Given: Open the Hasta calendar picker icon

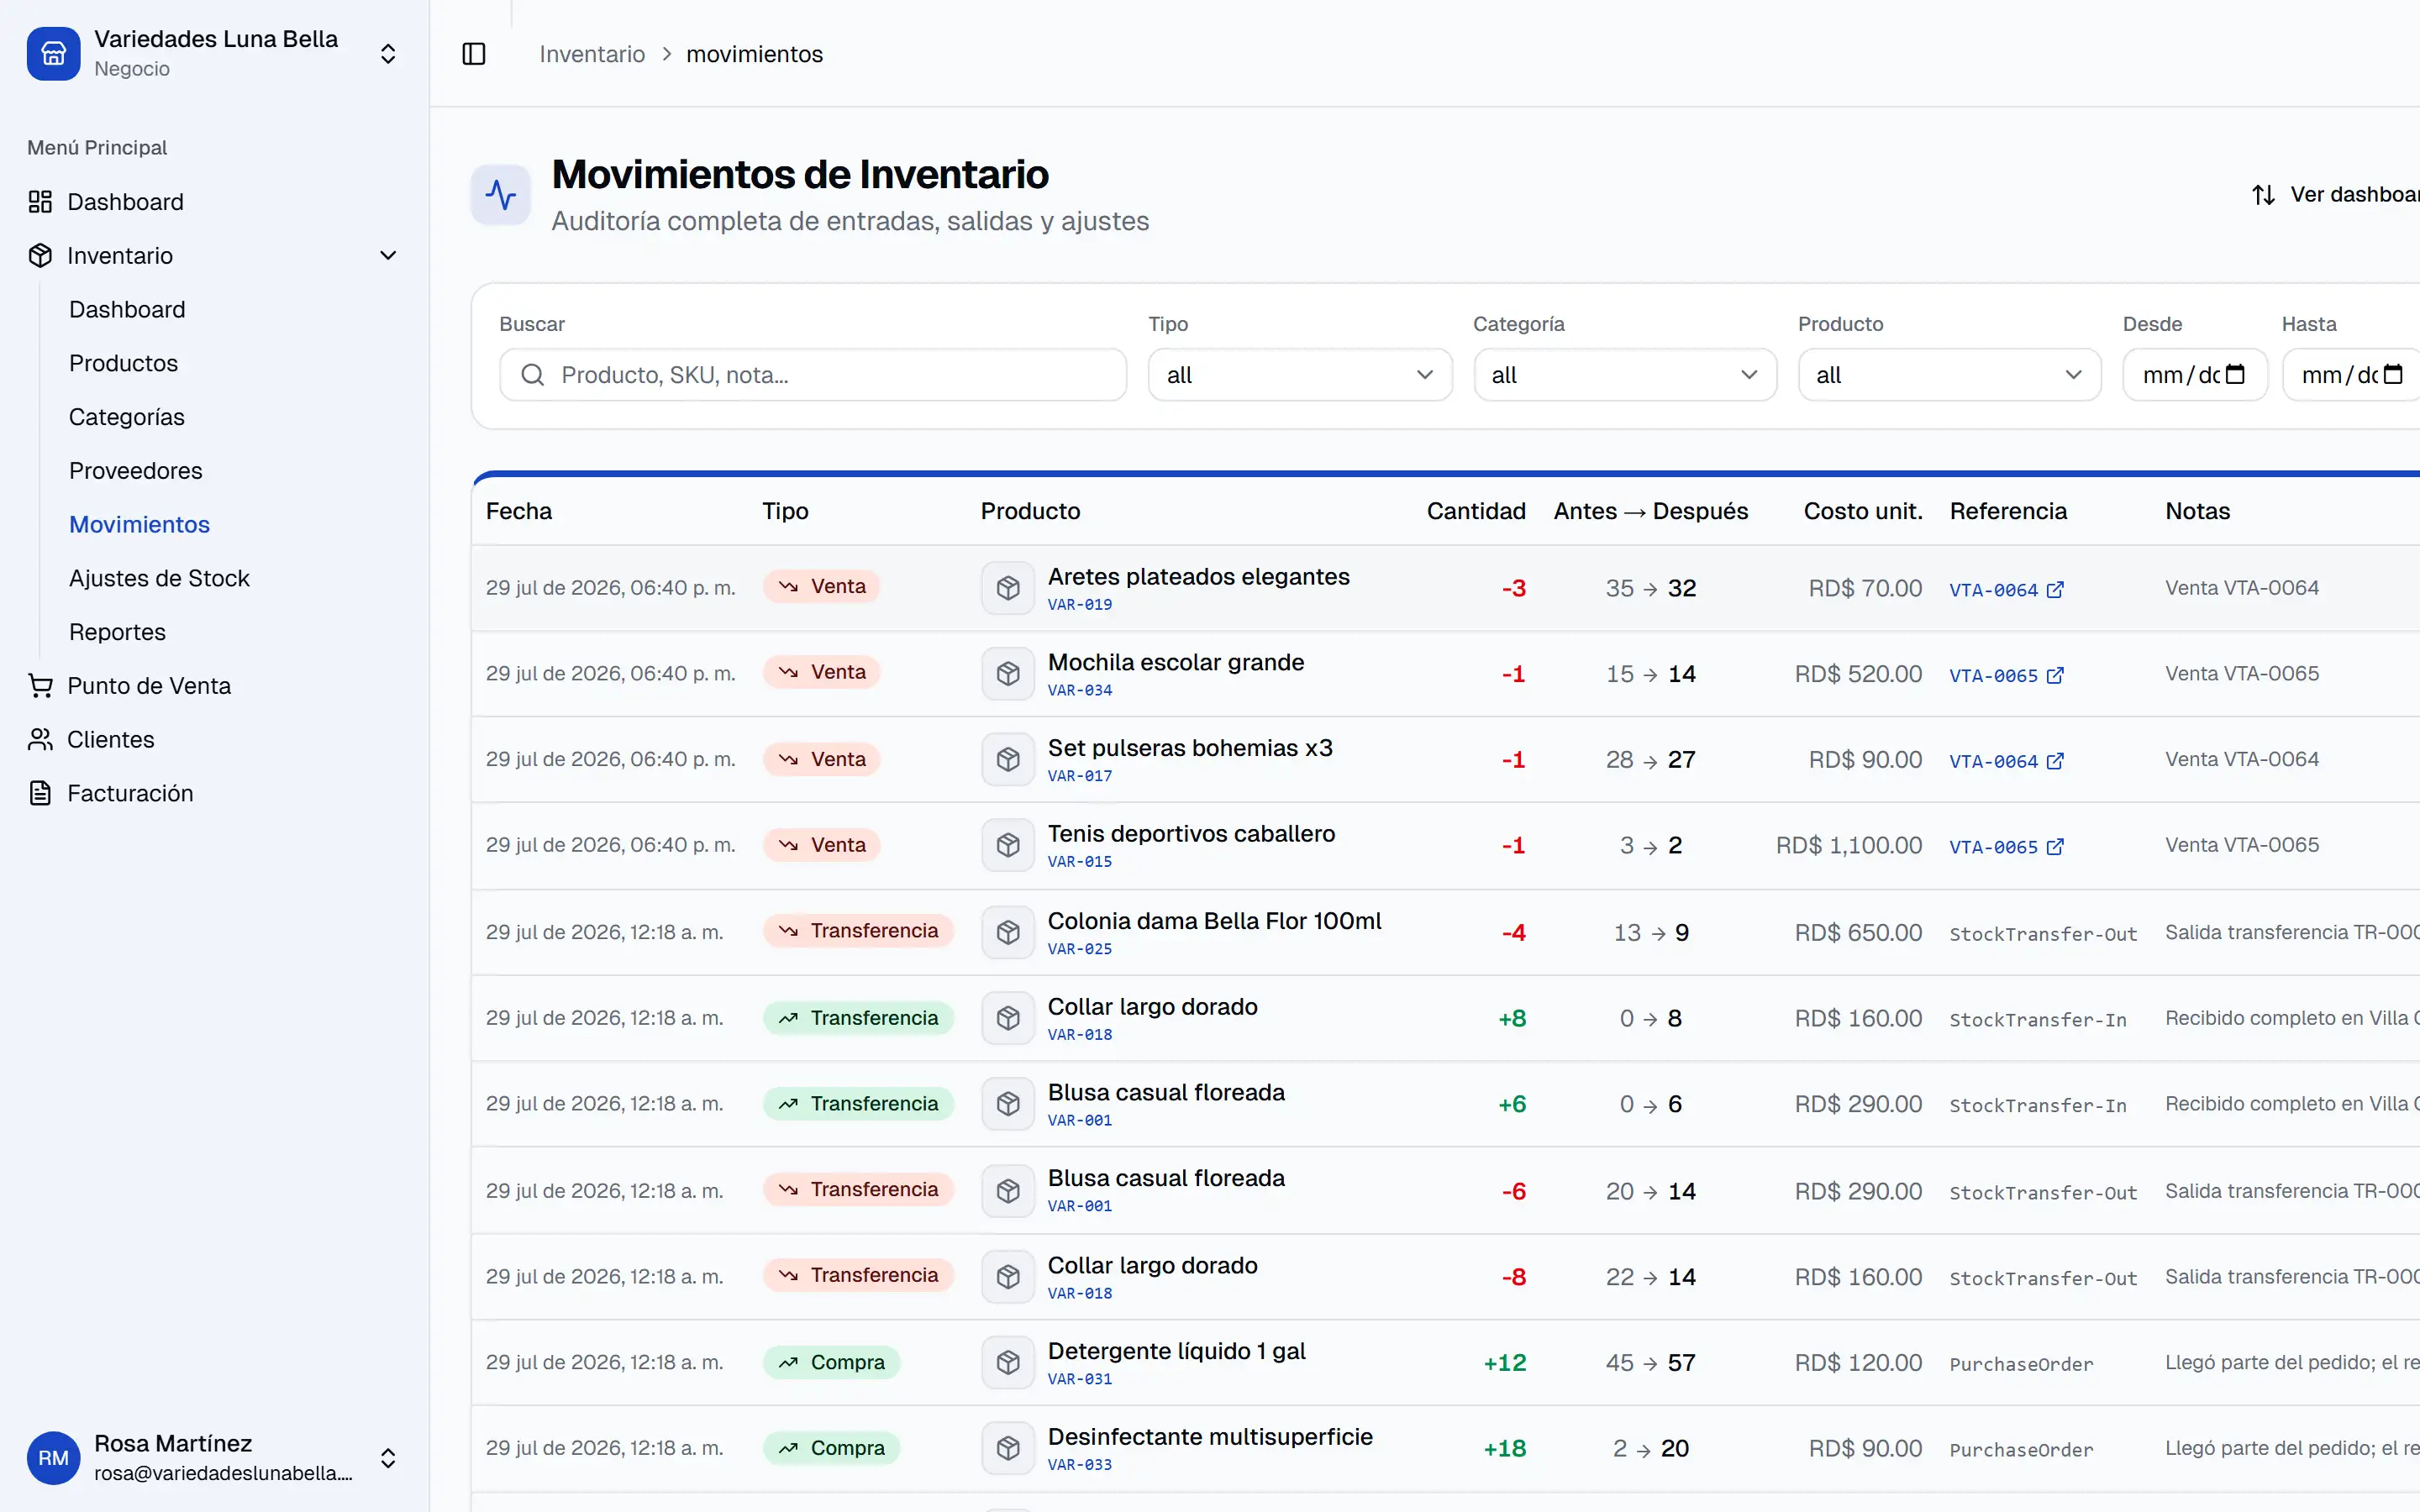Looking at the screenshot, I should [x=2394, y=374].
